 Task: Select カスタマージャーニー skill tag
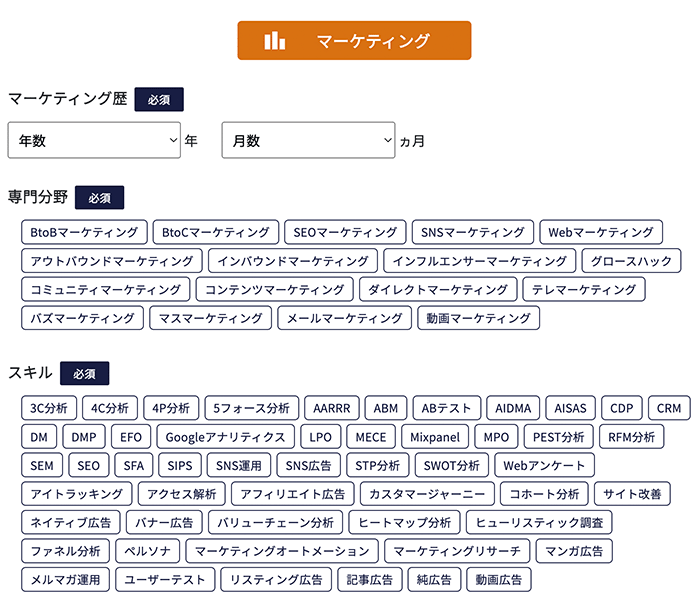point(427,494)
